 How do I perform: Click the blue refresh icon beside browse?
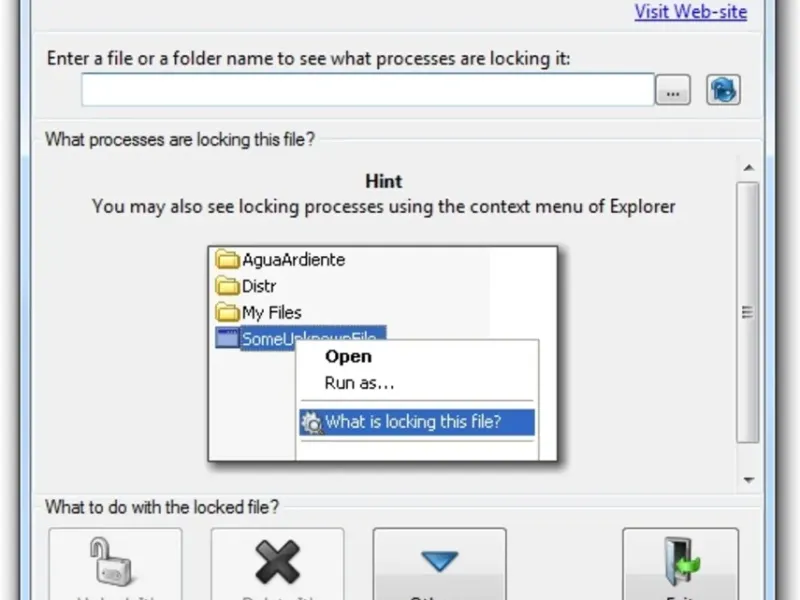pyautogui.click(x=723, y=90)
